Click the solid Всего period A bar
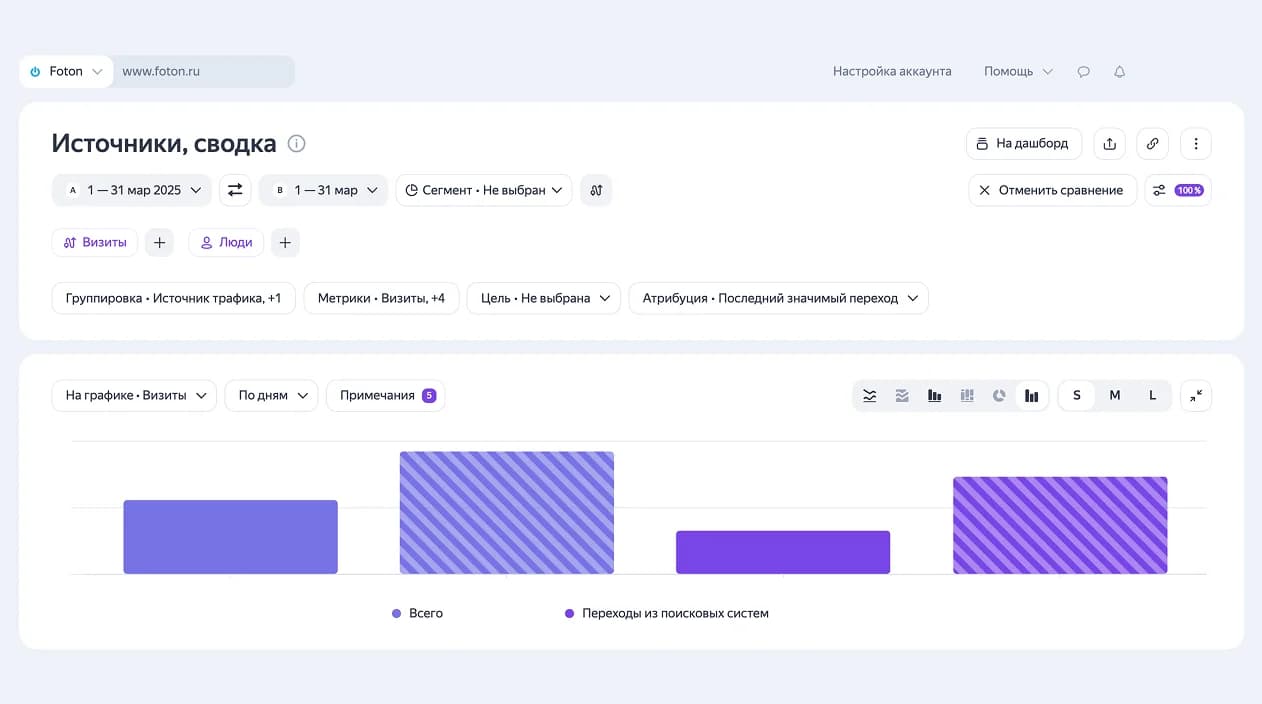 coord(231,537)
